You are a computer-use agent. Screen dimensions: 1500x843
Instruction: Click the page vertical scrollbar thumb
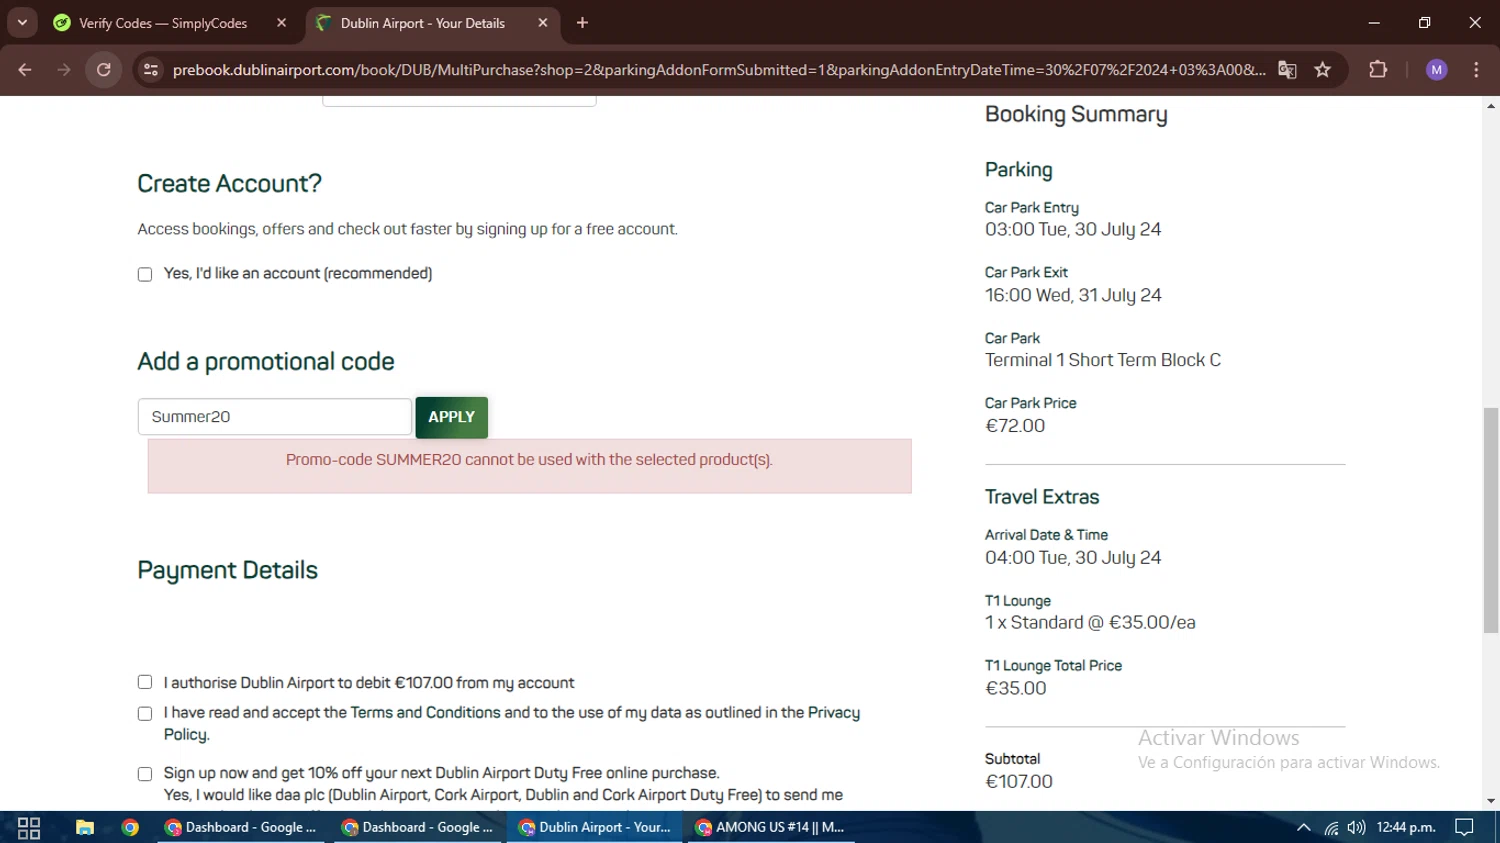tap(1491, 520)
